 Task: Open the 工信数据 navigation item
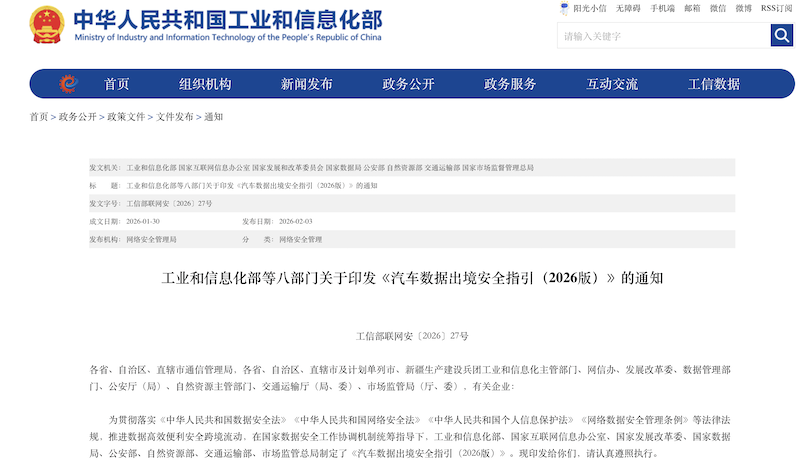point(714,84)
